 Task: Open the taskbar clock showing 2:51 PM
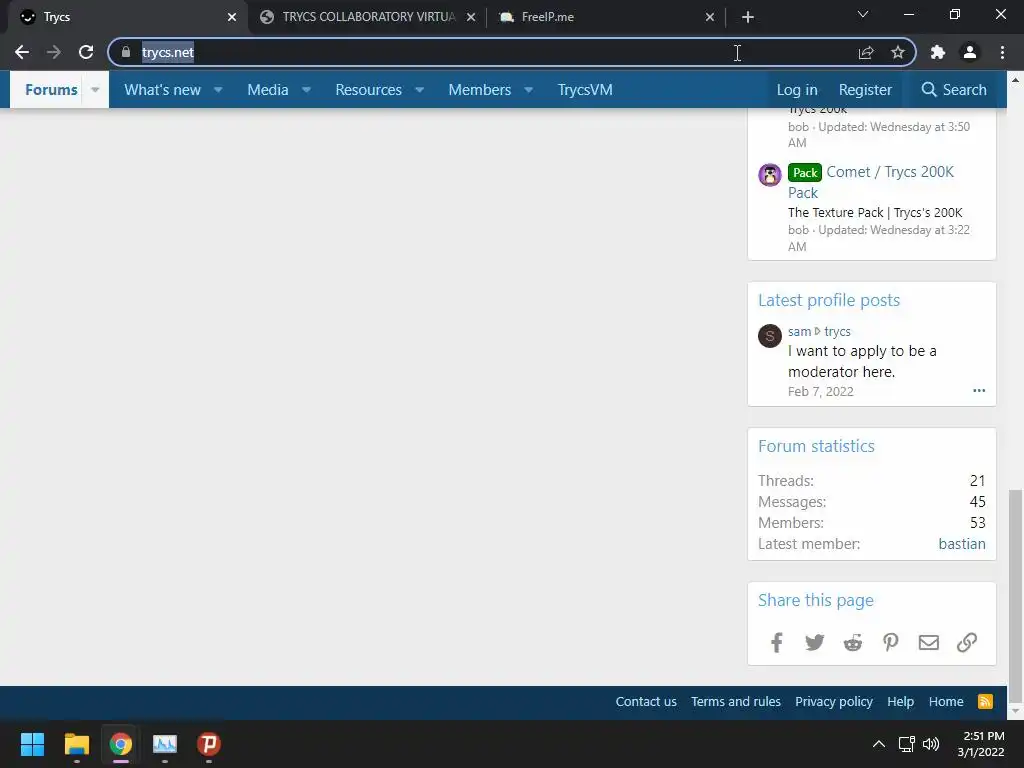[981, 744]
